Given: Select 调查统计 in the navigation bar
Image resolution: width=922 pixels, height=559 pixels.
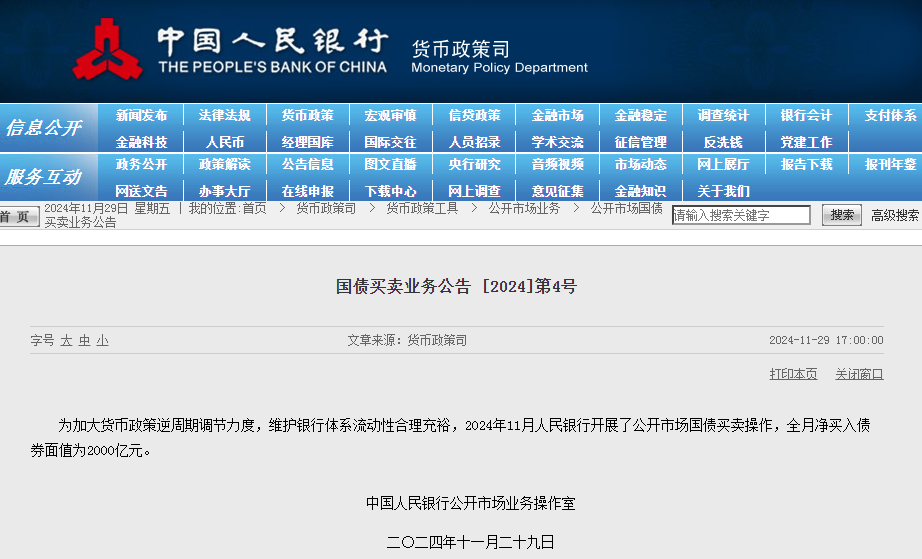Looking at the screenshot, I should coord(723,115).
